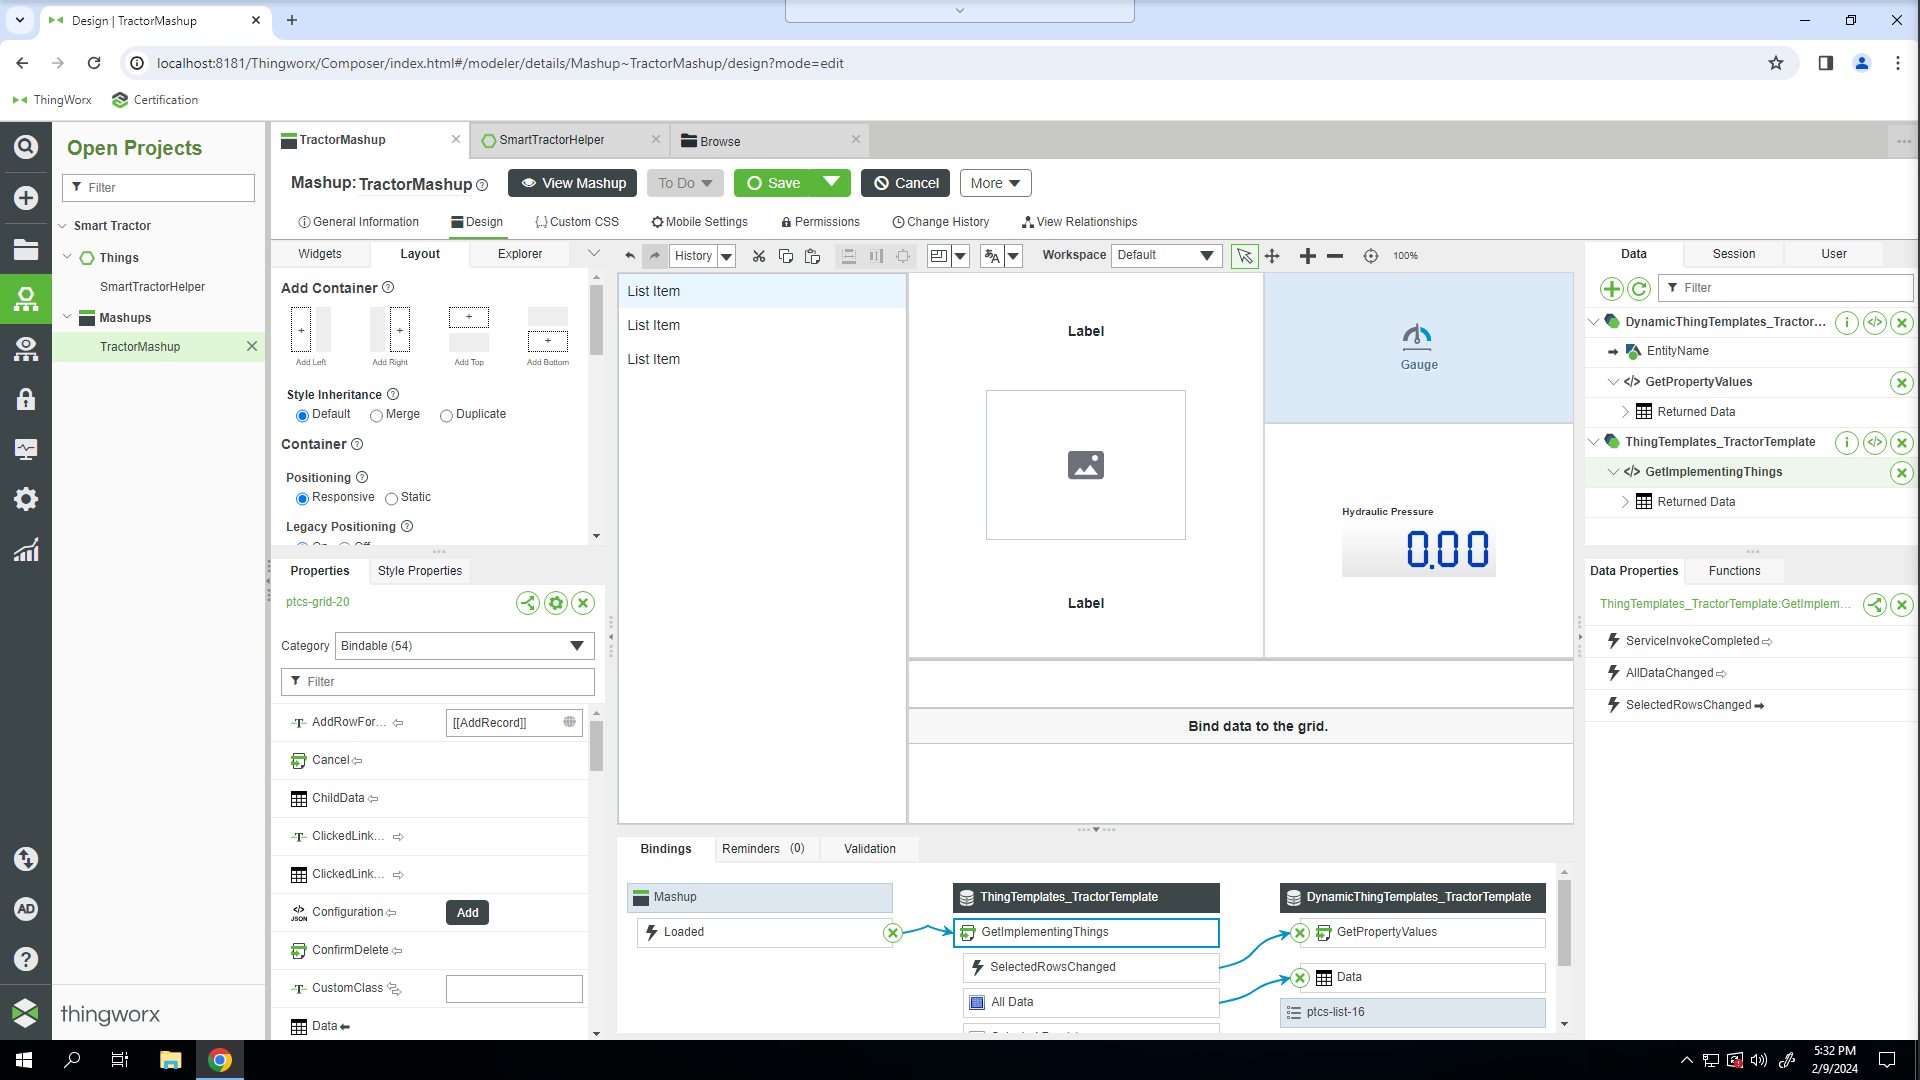
Task: Click the Add button next to Configuration property
Action: (467, 912)
